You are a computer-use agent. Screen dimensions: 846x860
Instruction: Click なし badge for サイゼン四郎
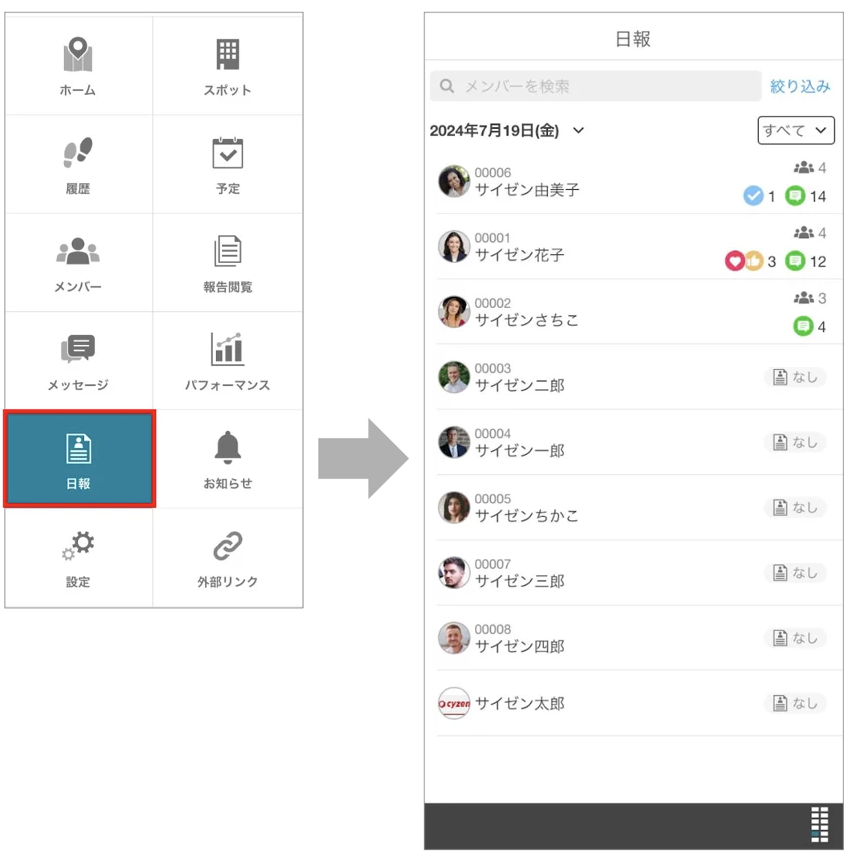click(796, 638)
